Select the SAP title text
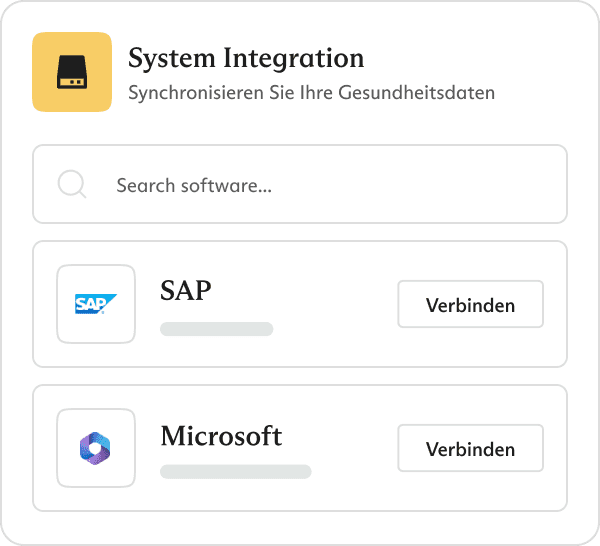 [186, 291]
